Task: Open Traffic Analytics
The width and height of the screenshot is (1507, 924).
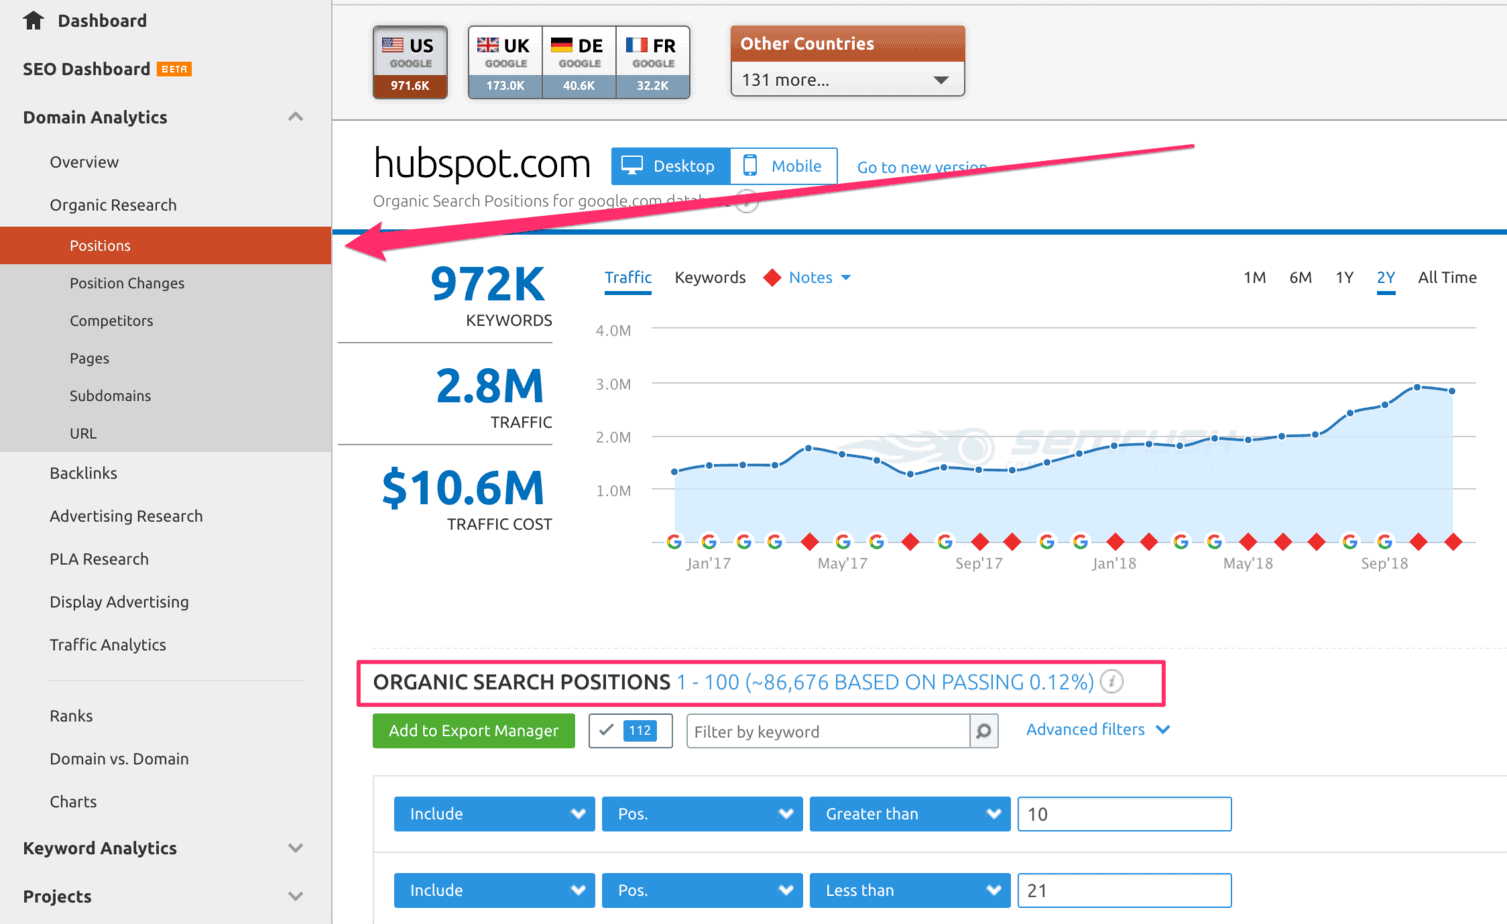Action: [108, 645]
